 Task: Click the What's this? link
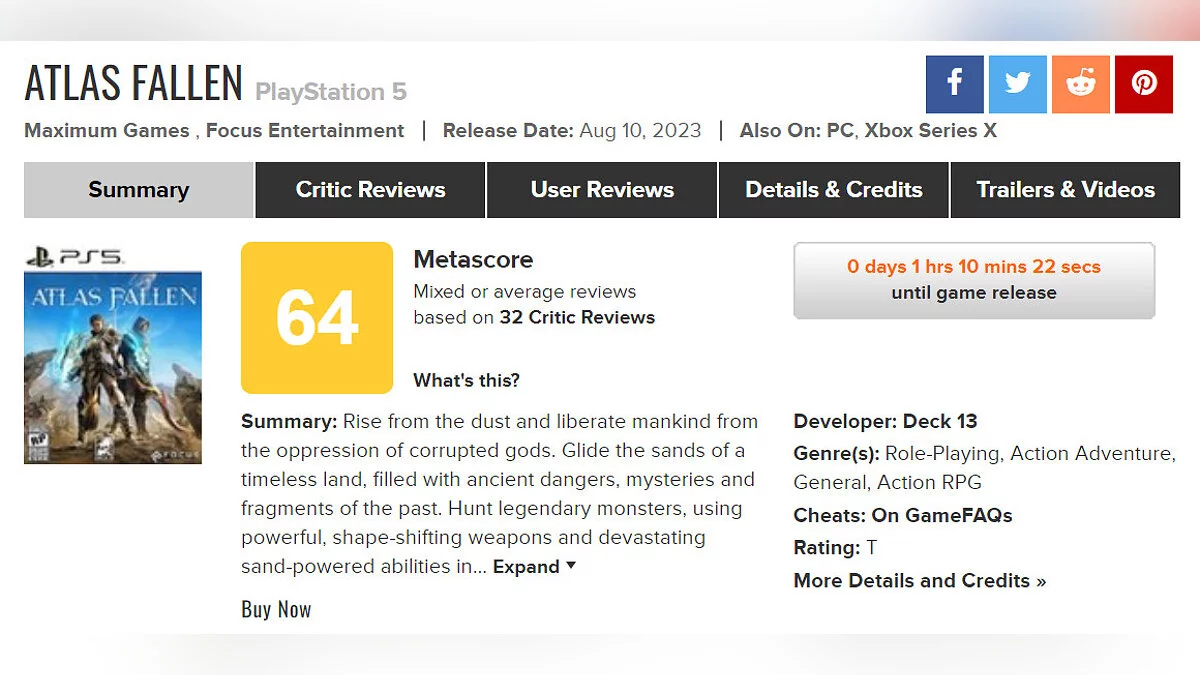(466, 381)
